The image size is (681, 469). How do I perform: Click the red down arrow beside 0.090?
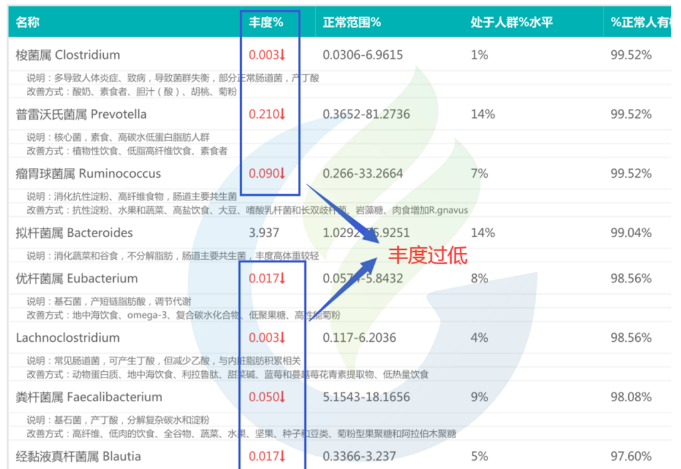(x=282, y=173)
